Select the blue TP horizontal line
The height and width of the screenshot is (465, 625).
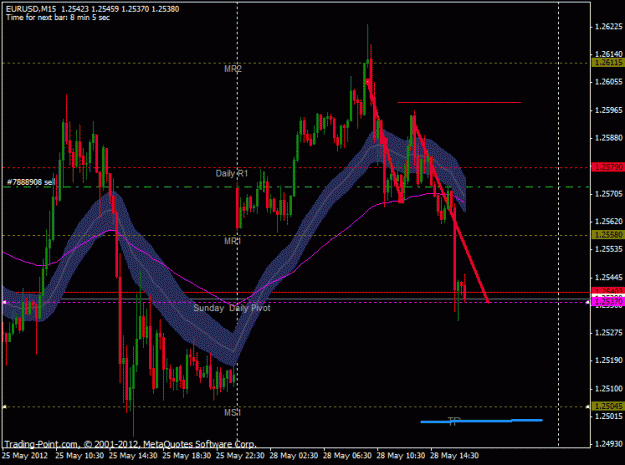click(482, 421)
